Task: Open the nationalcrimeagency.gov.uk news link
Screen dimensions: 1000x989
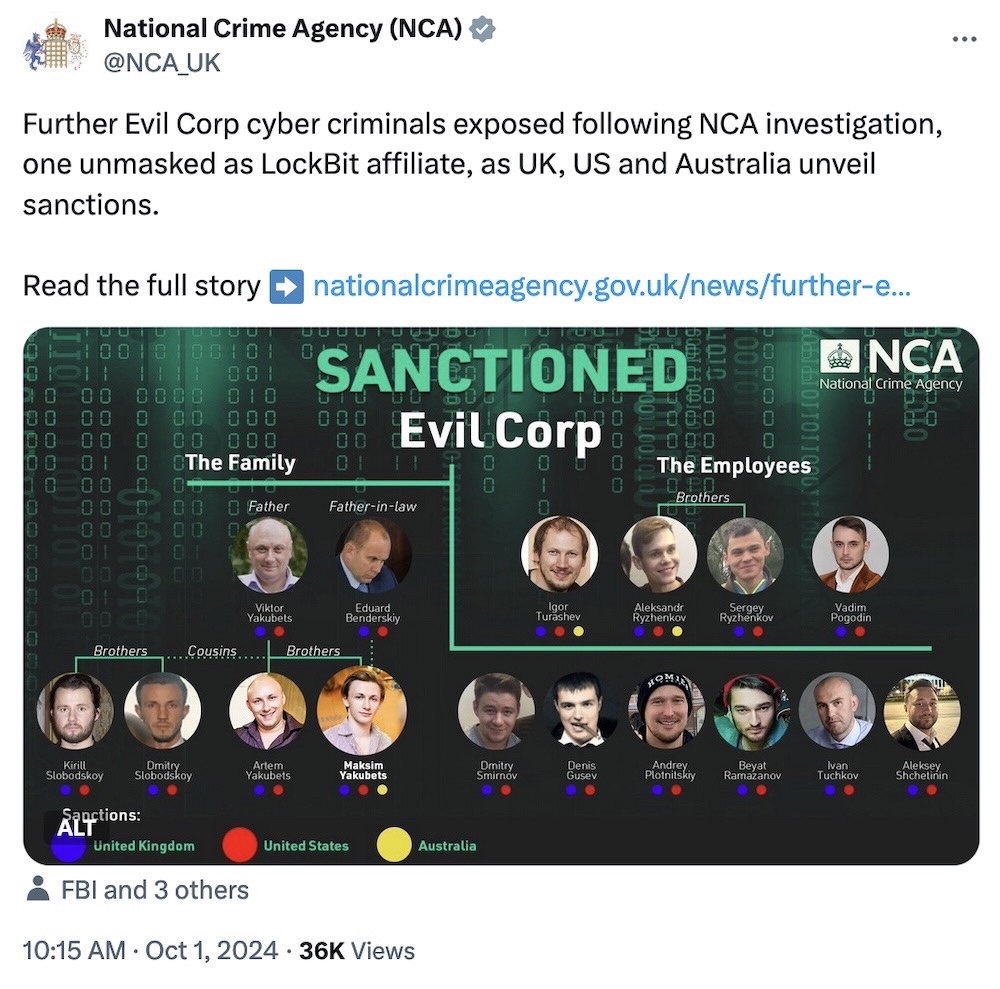Action: 614,286
